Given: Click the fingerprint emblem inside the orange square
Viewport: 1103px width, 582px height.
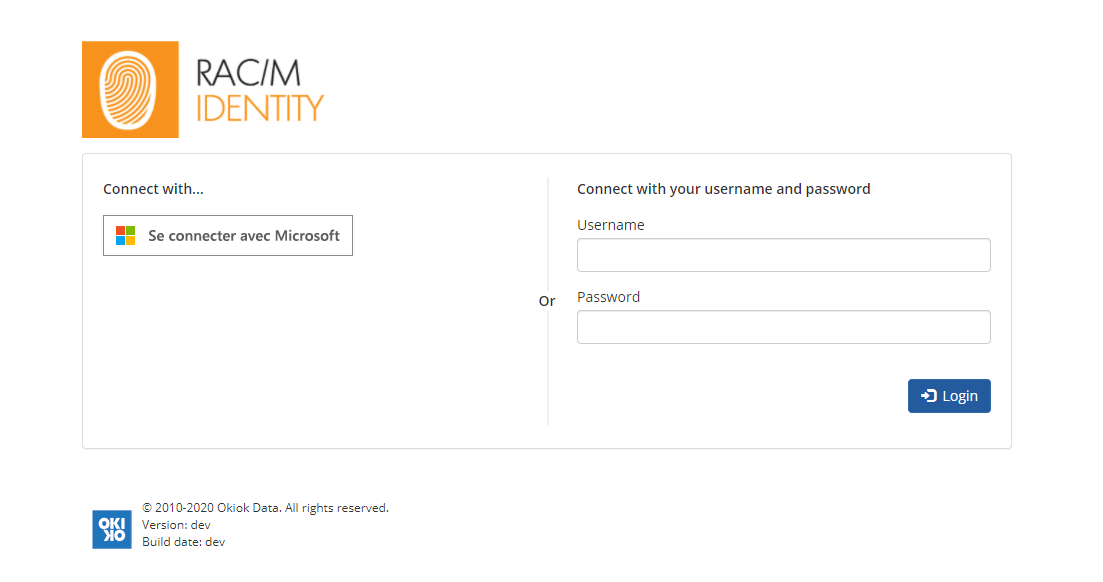Looking at the screenshot, I should click(x=130, y=89).
